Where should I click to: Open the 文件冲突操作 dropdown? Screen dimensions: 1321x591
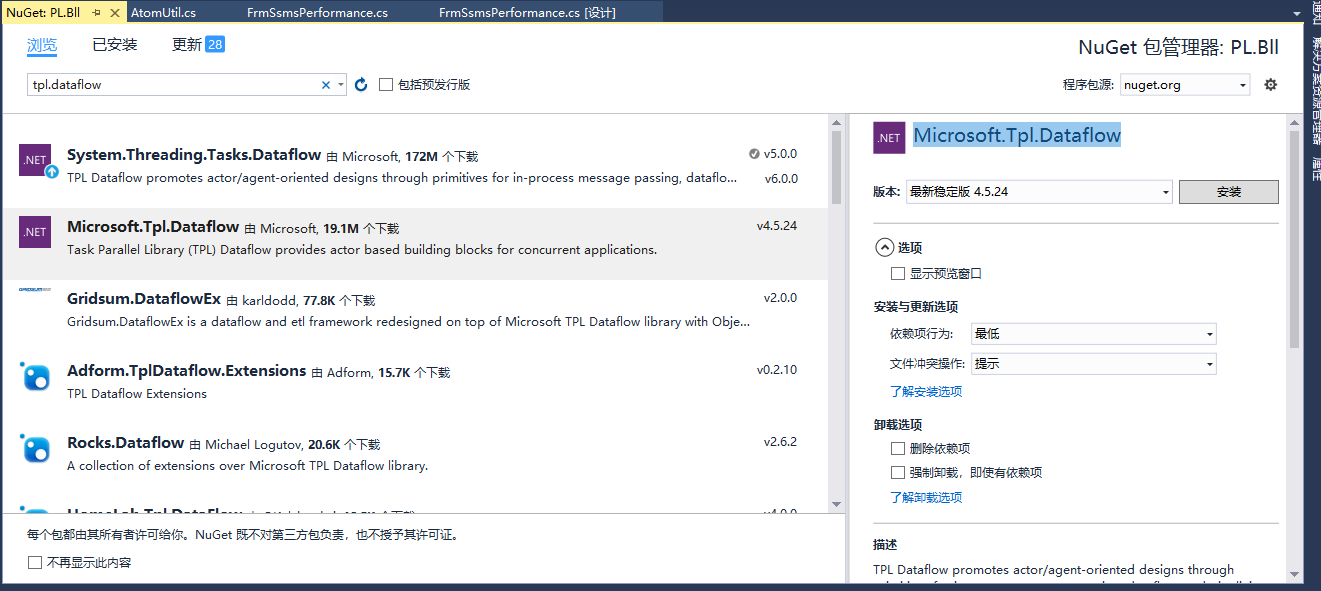coord(1094,364)
